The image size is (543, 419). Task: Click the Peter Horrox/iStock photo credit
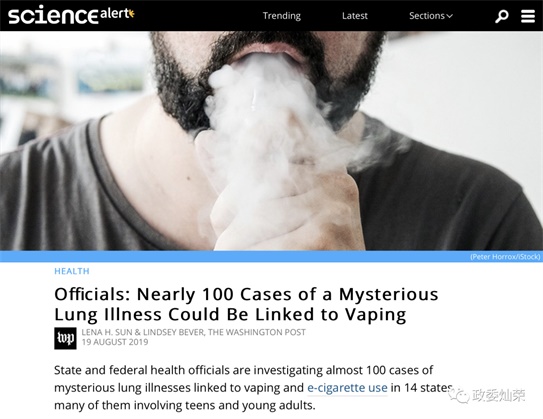tap(505, 257)
